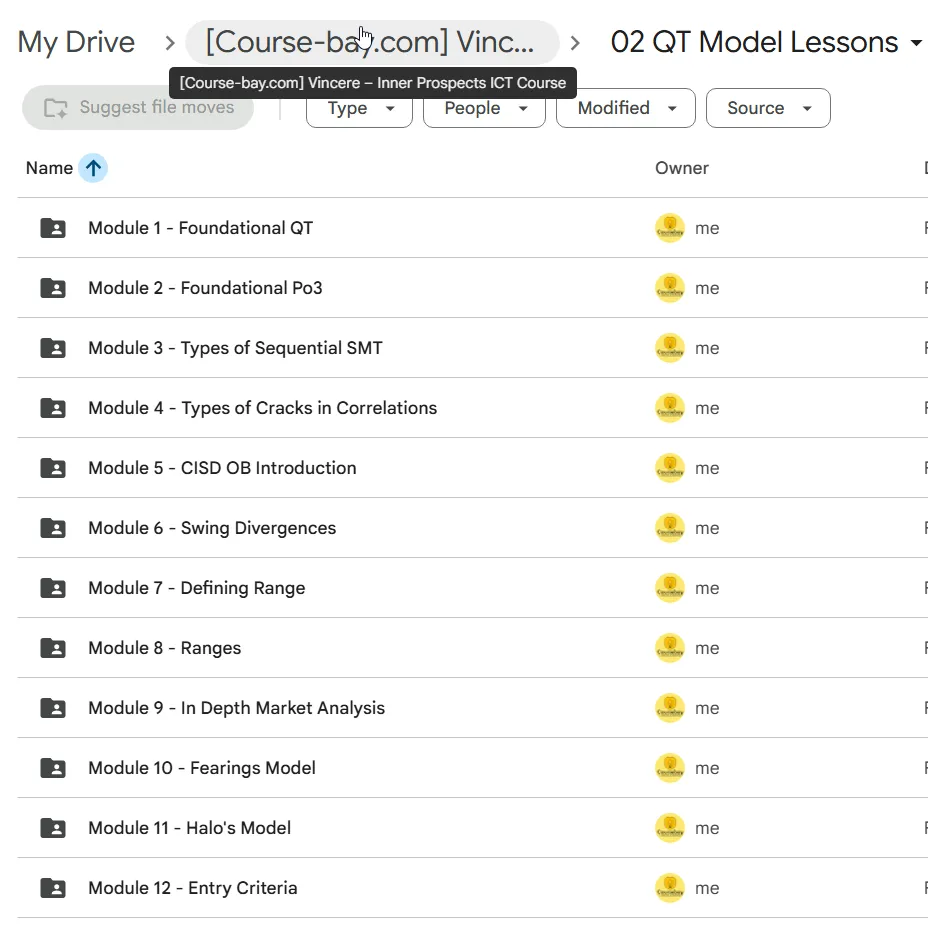Viewport: 928px width, 932px height.
Task: Click the Owner column header
Action: pyautogui.click(x=682, y=168)
